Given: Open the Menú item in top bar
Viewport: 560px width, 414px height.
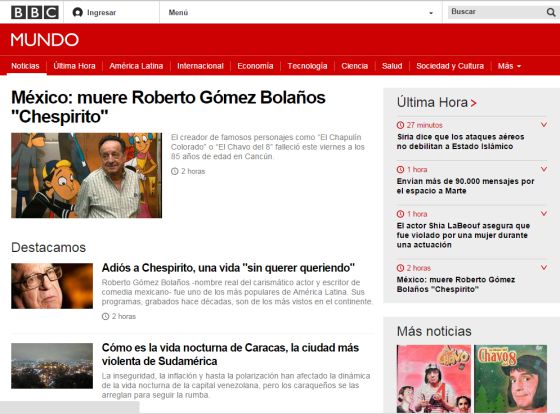Looking at the screenshot, I should tap(178, 13).
